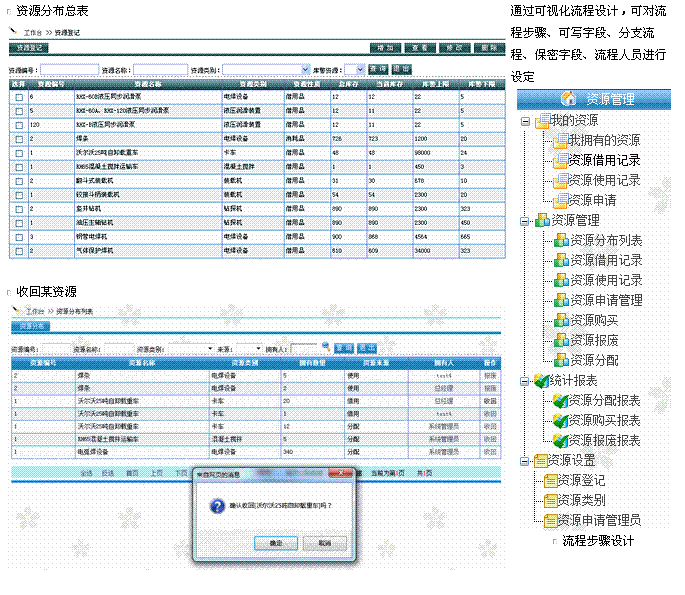Collapse the 资源管理 tree node
The image size is (685, 595).
(x=525, y=221)
